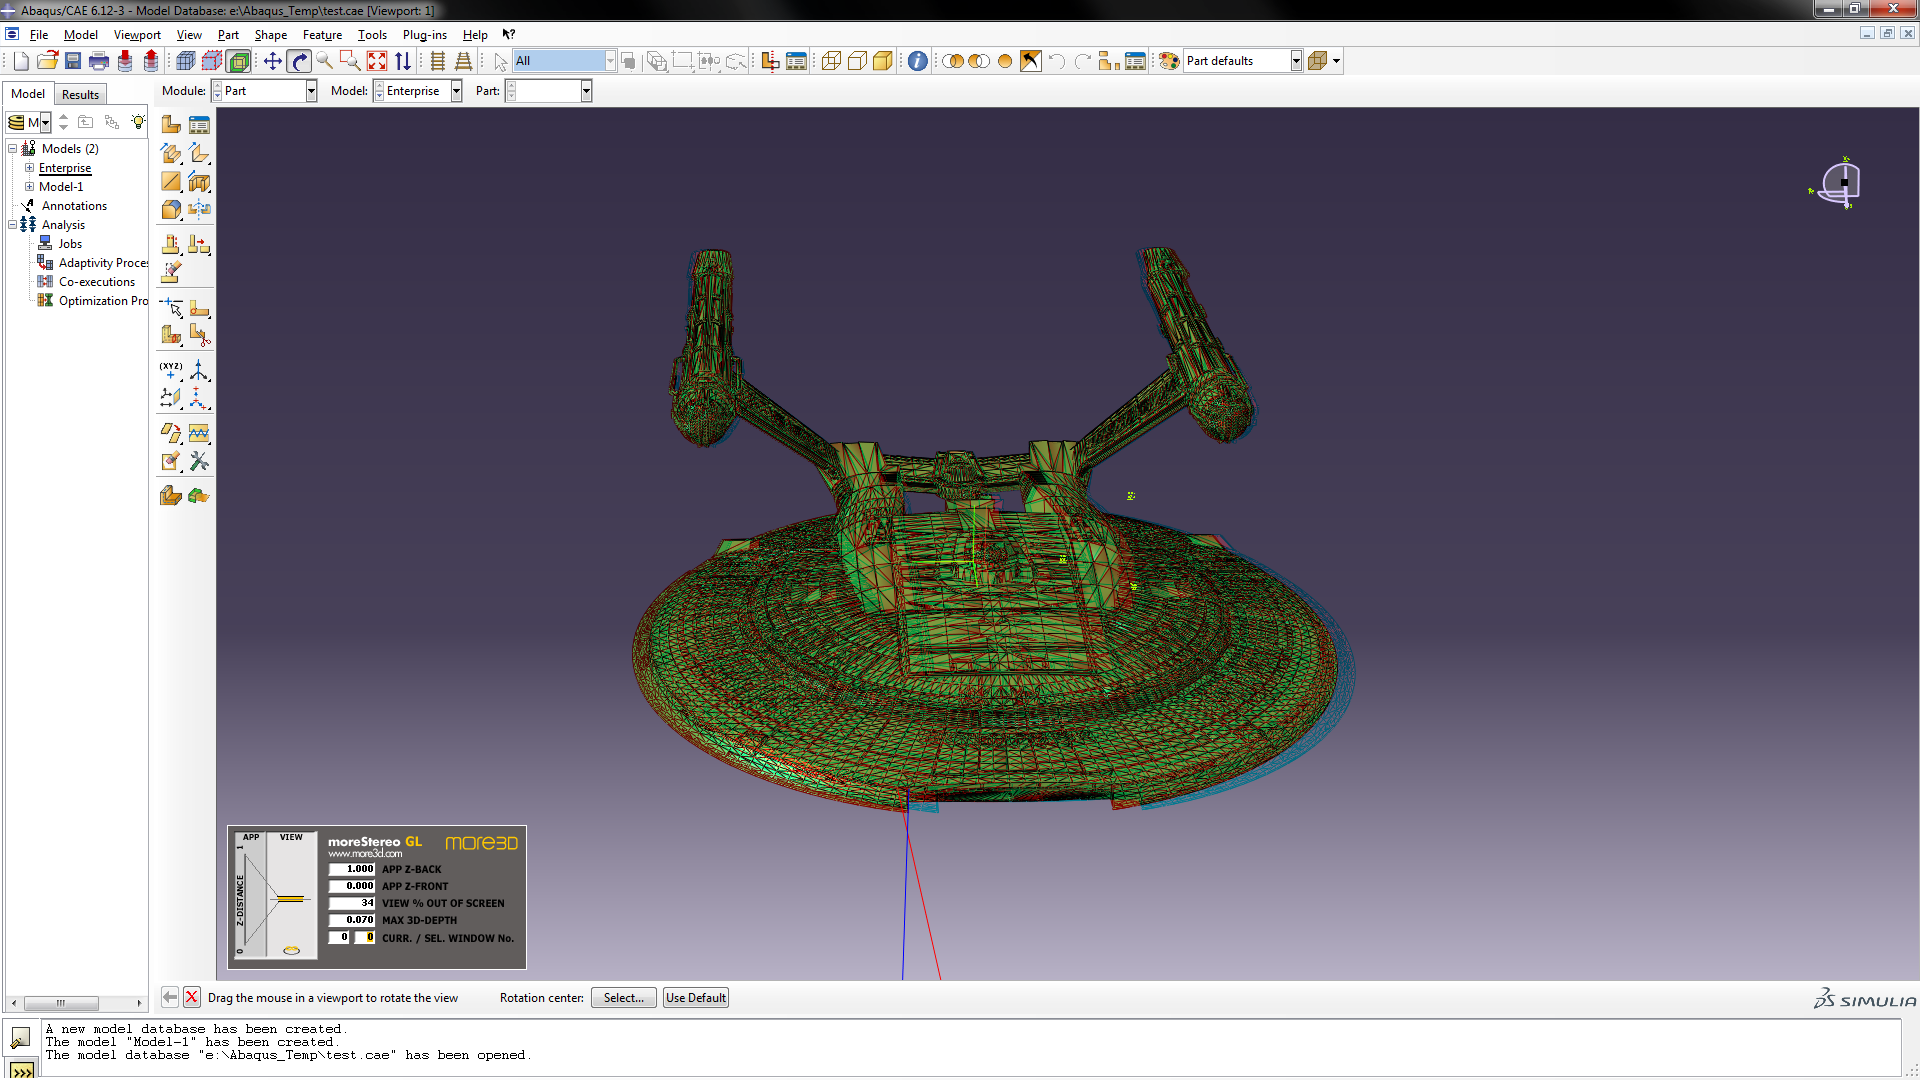Open the Part dropdown selector
This screenshot has width=1920, height=1080.
click(587, 90)
